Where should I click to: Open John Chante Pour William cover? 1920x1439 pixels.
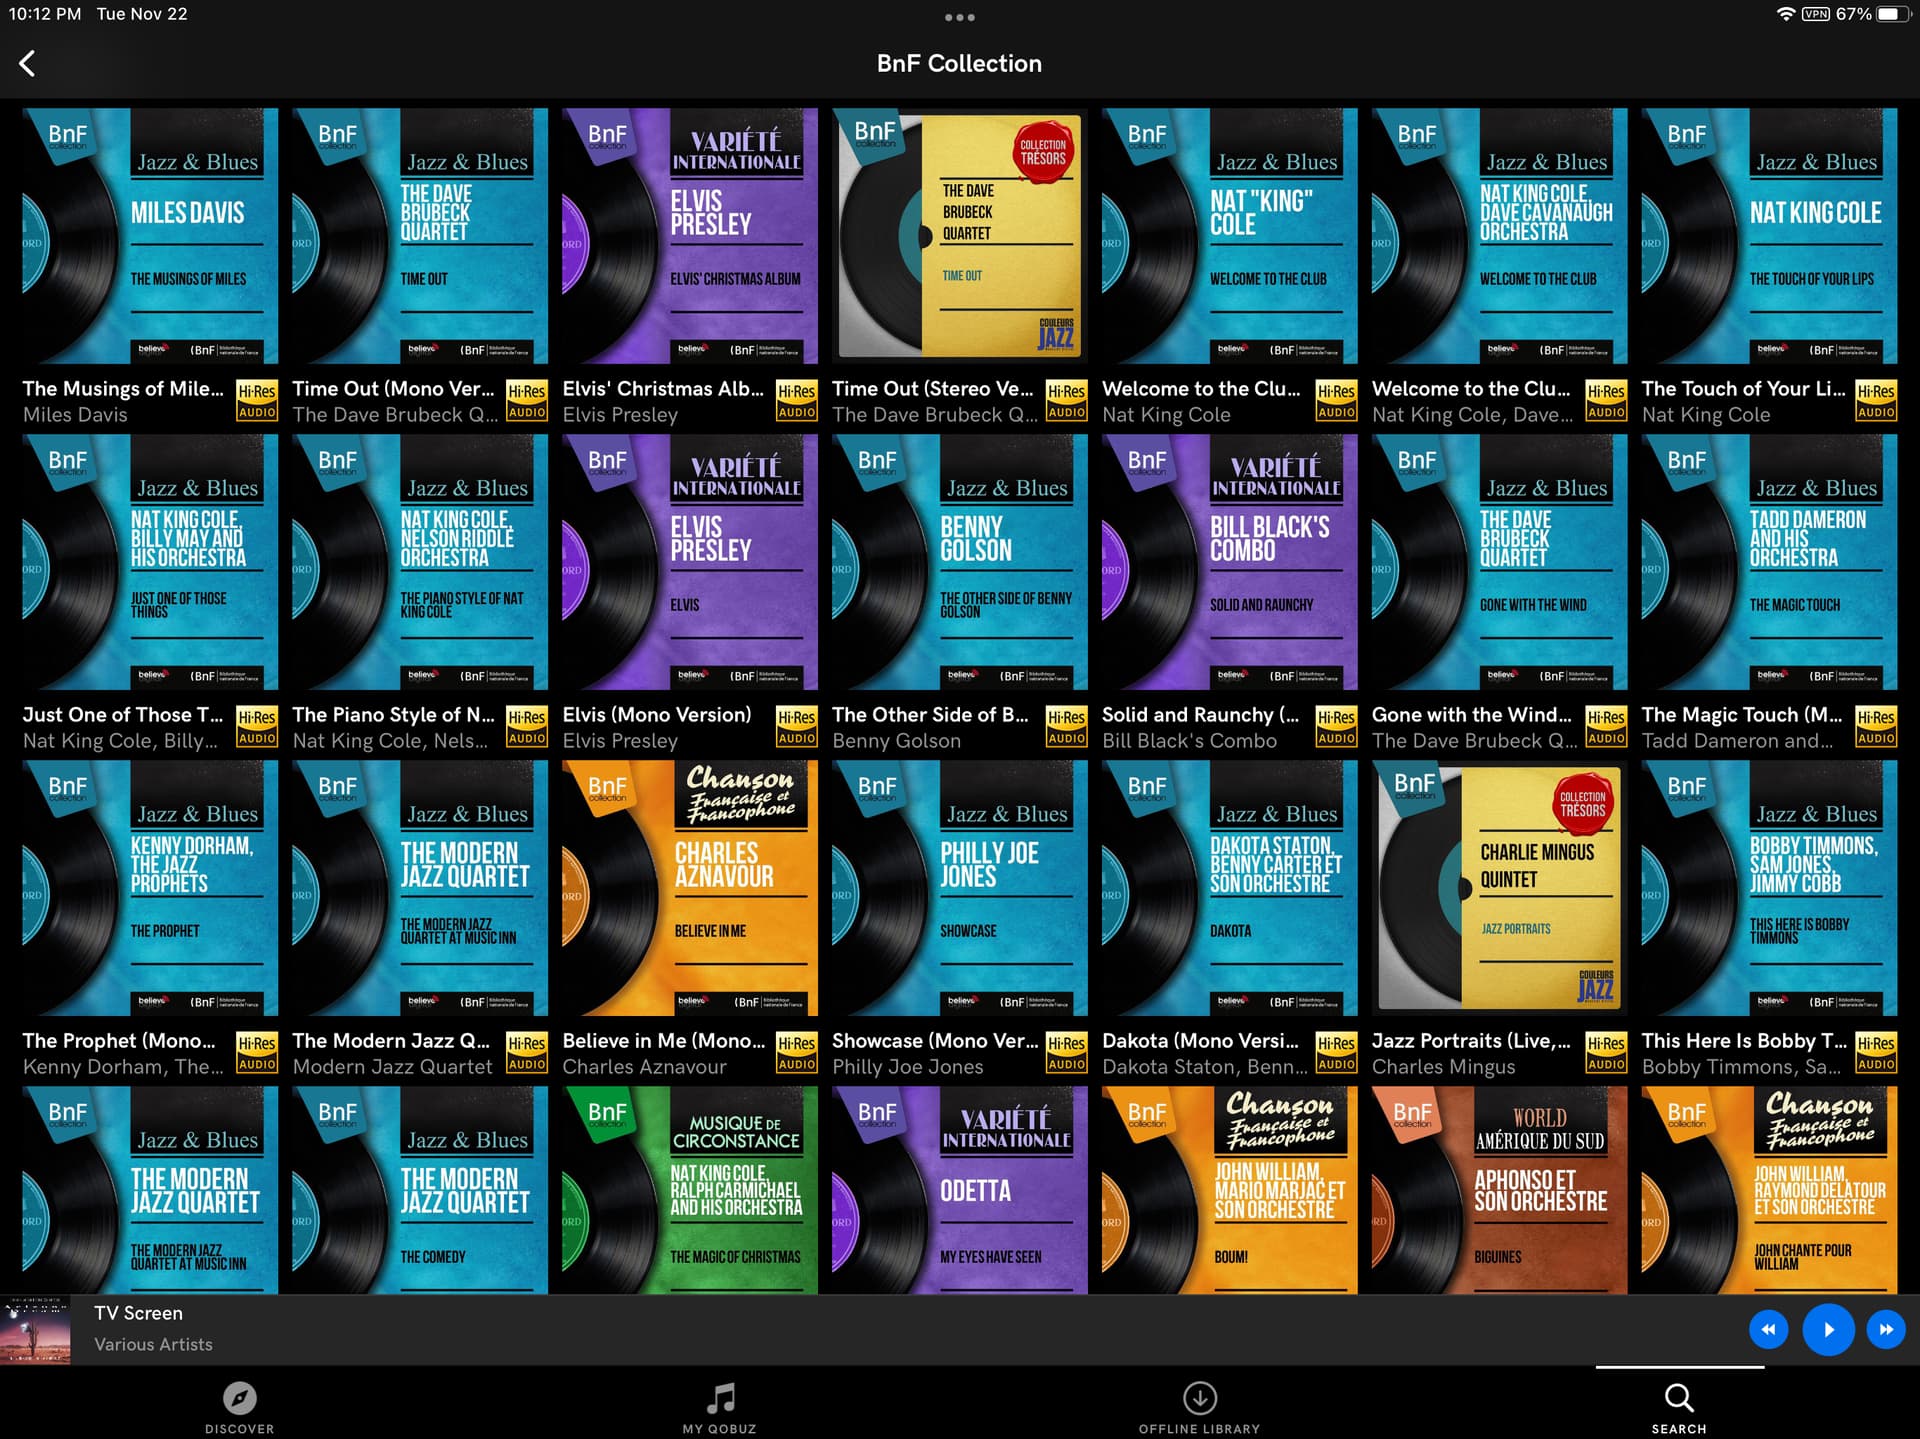(x=1769, y=1190)
